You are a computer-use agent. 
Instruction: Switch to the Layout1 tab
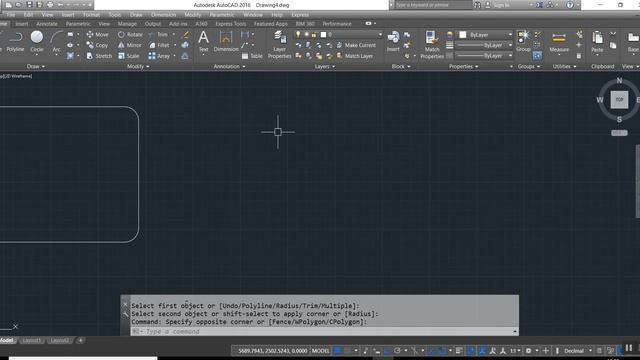tap(31, 340)
